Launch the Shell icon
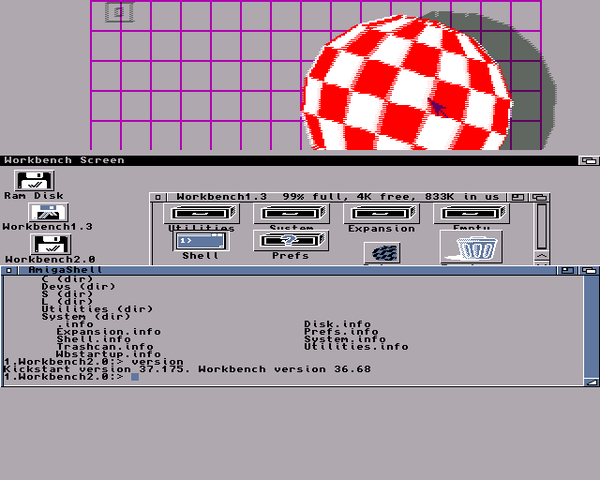This screenshot has width=600, height=480. click(x=201, y=241)
